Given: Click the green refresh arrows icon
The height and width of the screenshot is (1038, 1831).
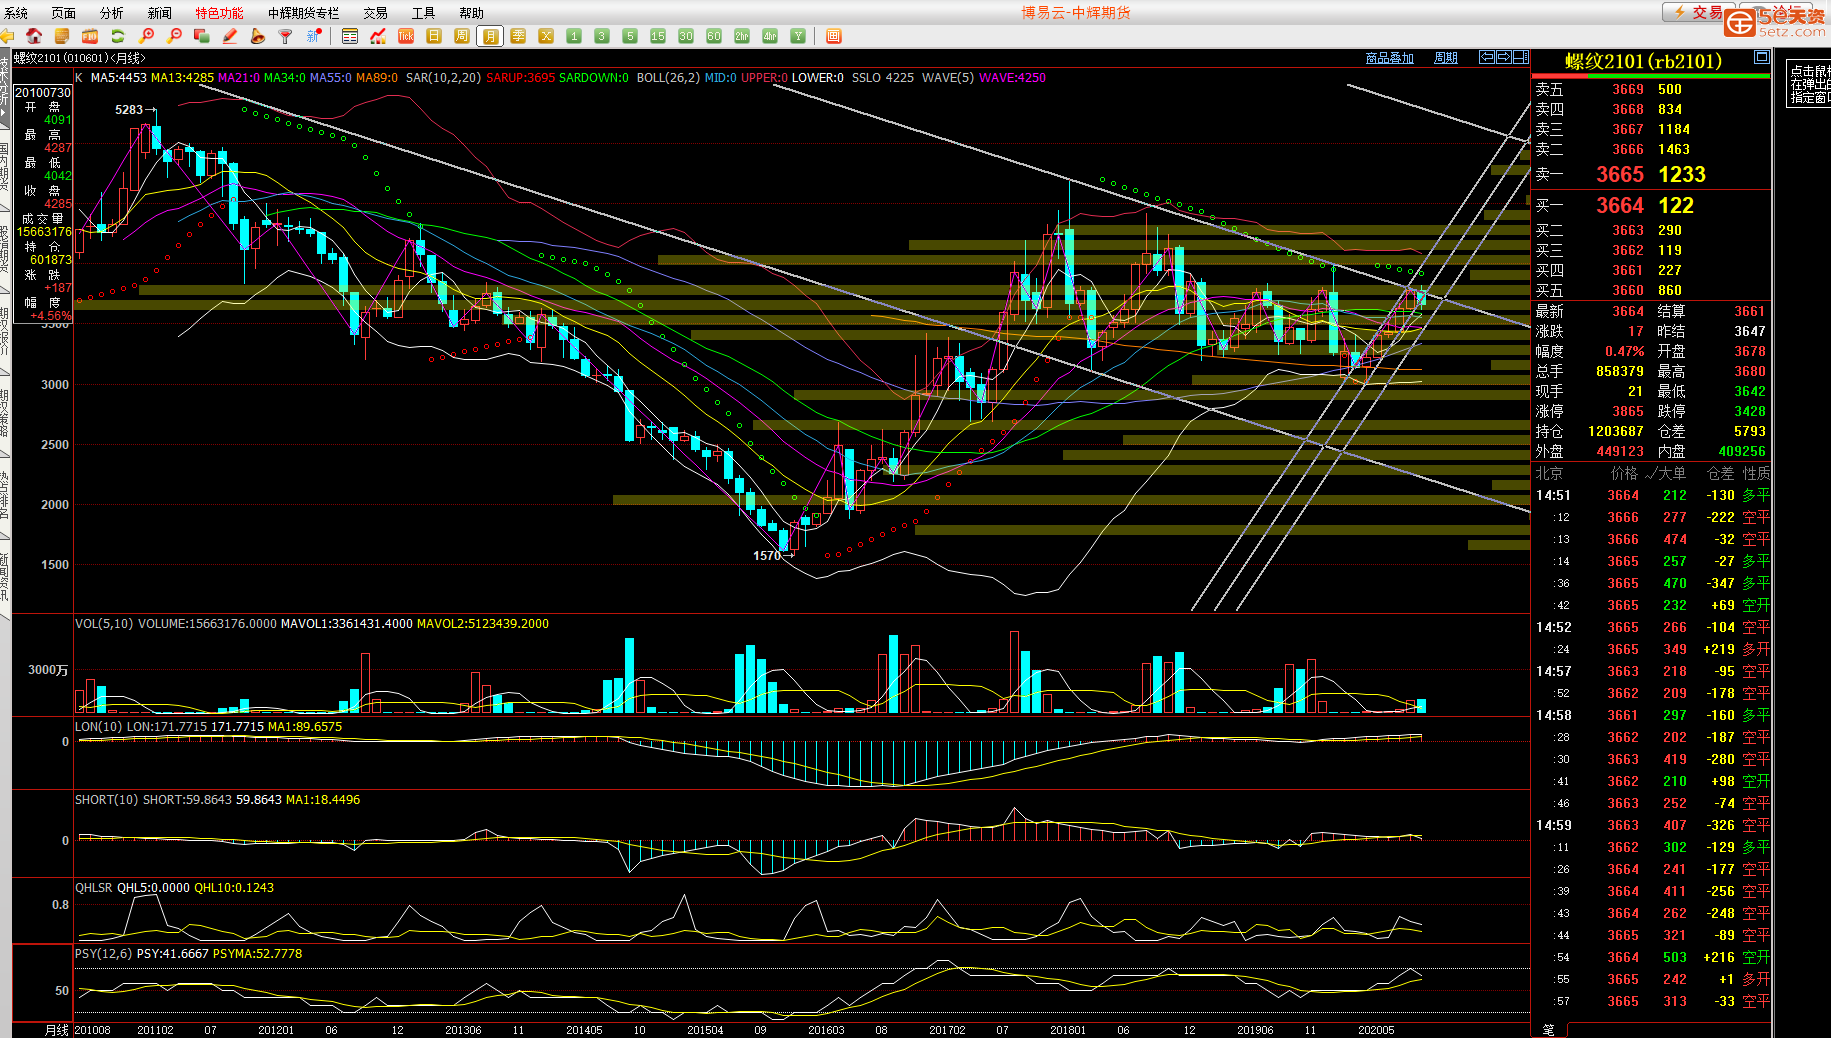Looking at the screenshot, I should (118, 36).
